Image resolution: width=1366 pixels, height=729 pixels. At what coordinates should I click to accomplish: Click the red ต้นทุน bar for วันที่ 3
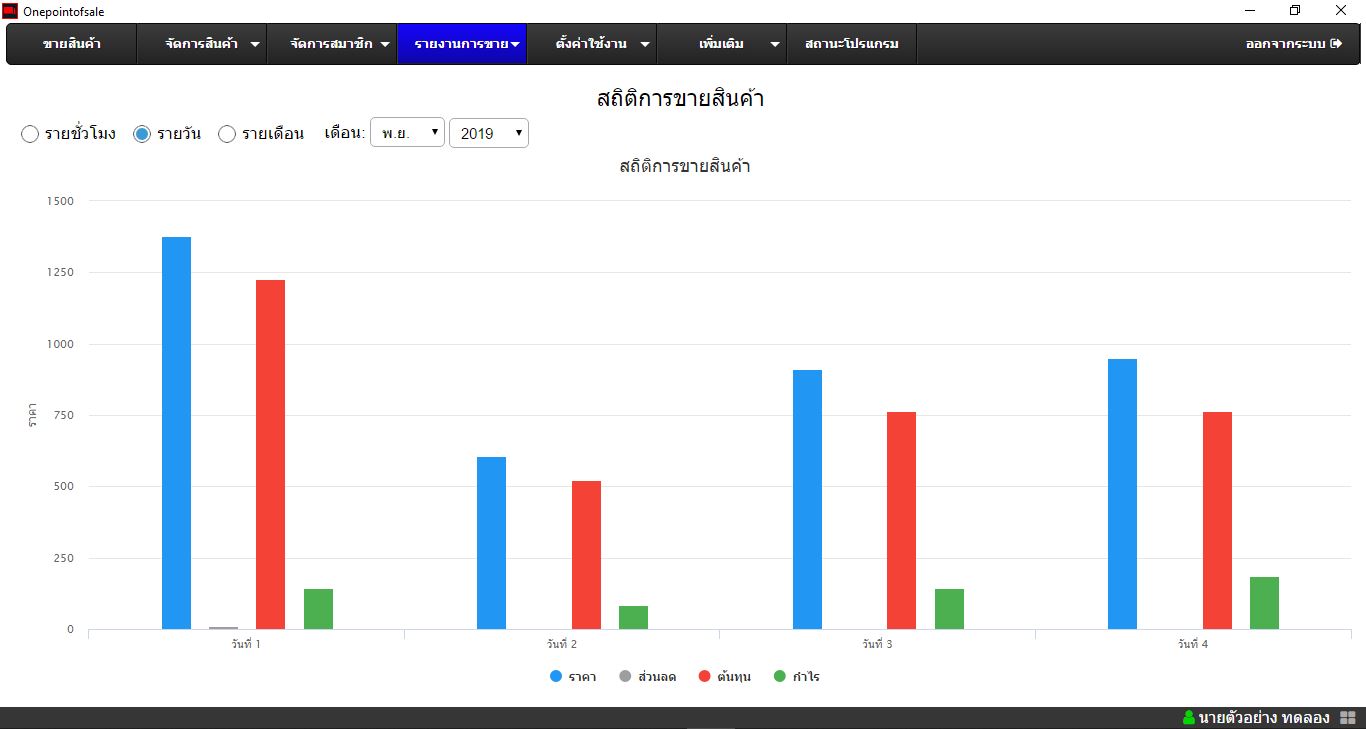[x=901, y=520]
